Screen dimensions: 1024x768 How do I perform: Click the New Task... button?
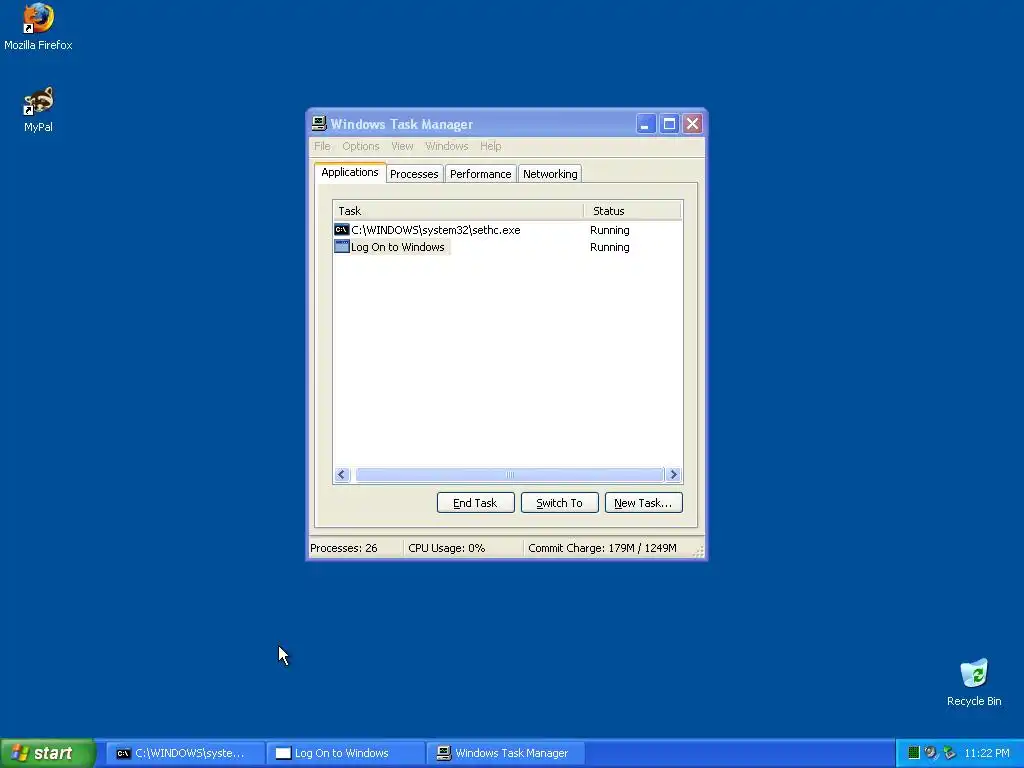(x=643, y=503)
